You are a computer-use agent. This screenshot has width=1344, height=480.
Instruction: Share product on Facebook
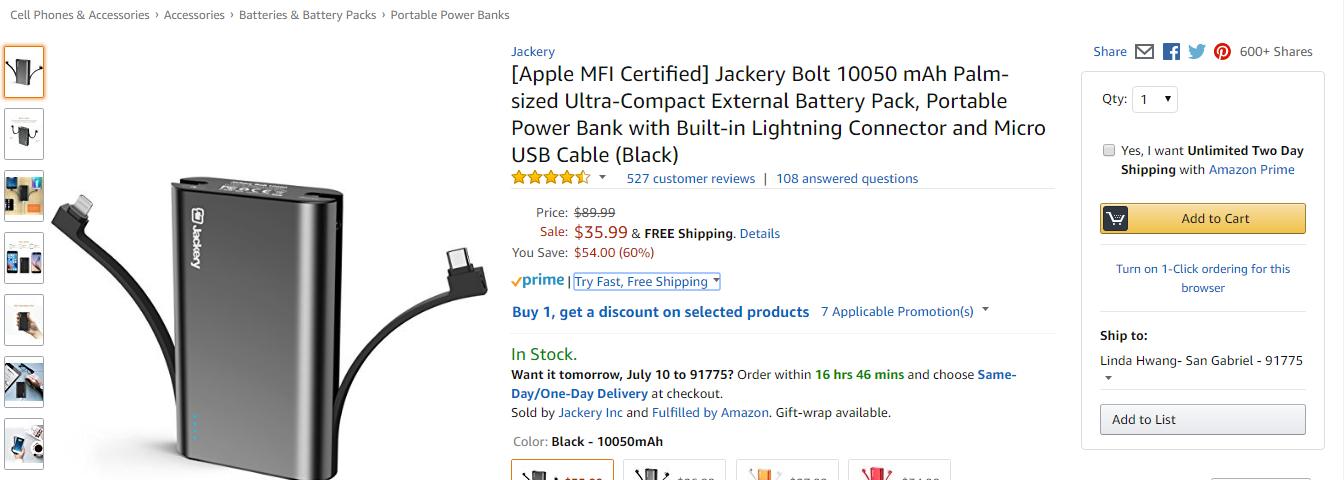[x=1171, y=52]
